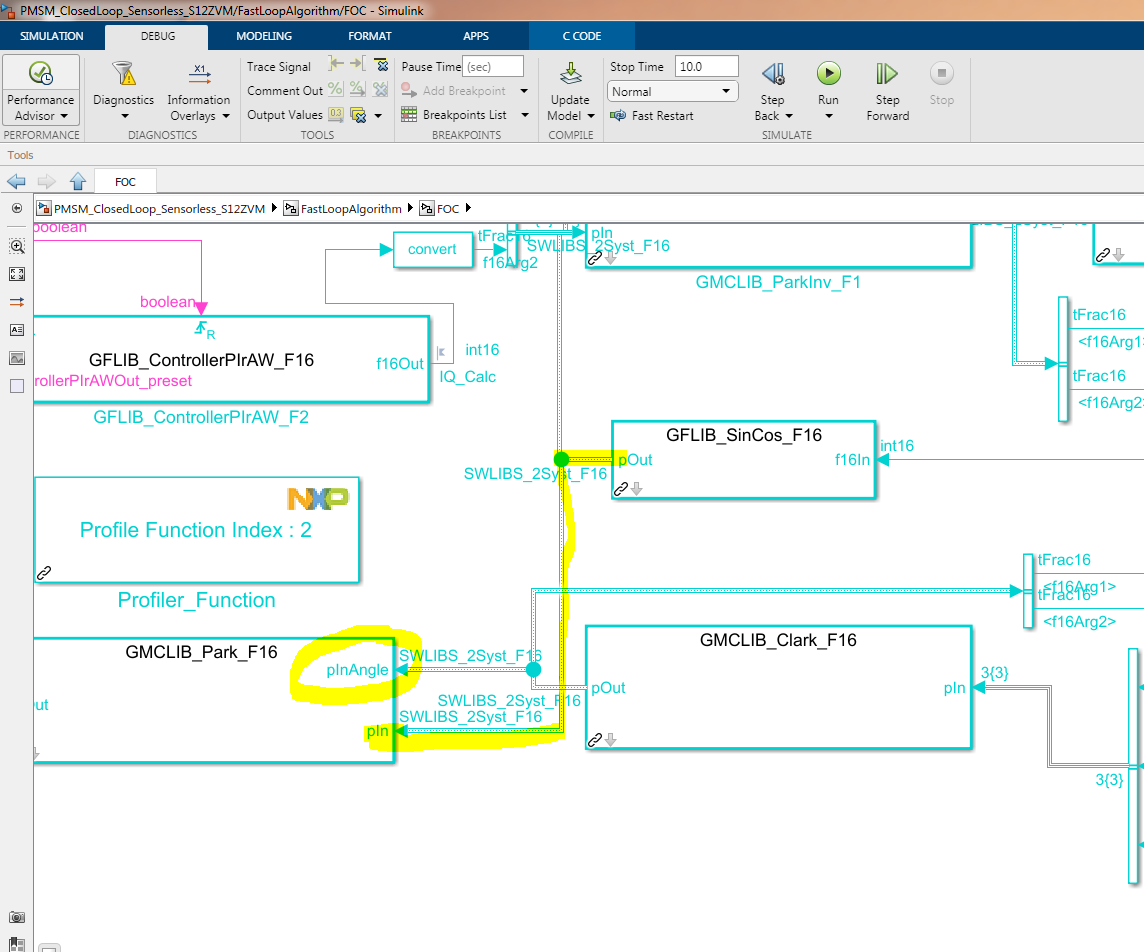1144x952 pixels.
Task: Enable Fast Restart mode
Action: point(652,115)
